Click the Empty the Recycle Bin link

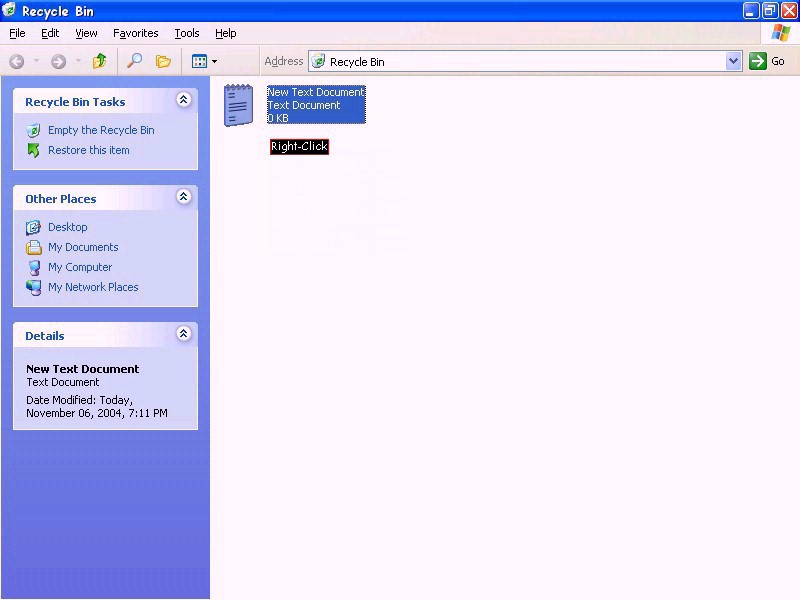coord(101,130)
